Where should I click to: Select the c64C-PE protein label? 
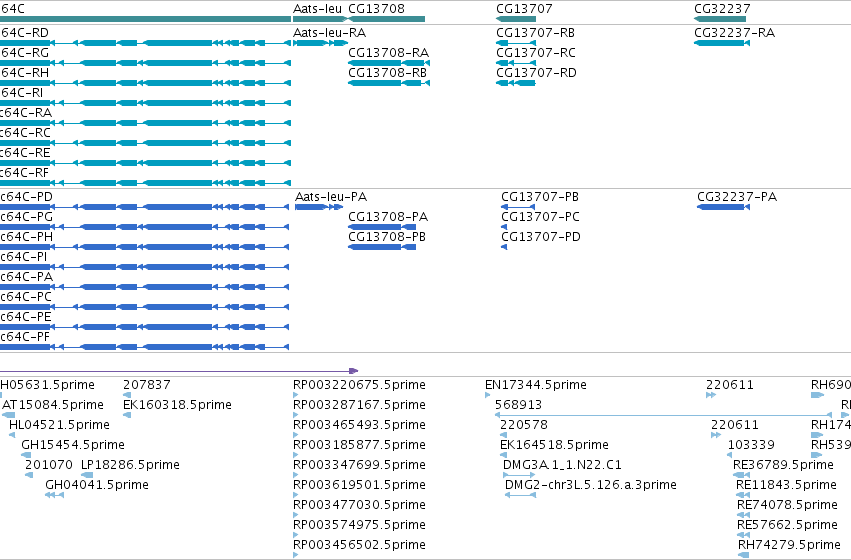tap(26, 317)
